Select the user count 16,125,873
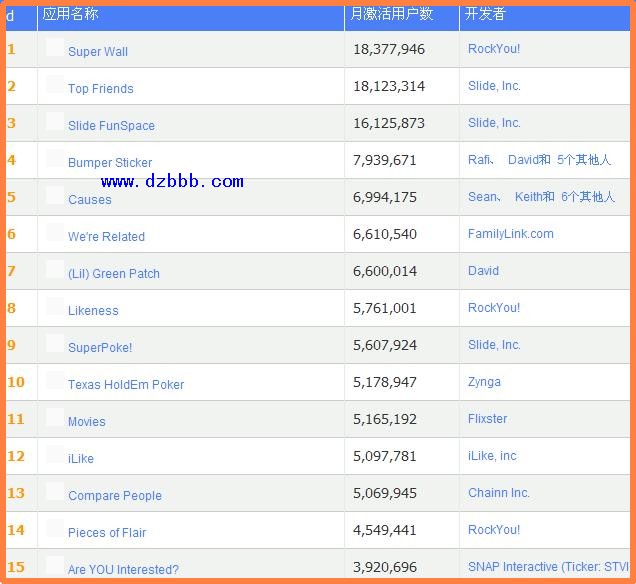The width and height of the screenshot is (636, 584). click(x=389, y=123)
